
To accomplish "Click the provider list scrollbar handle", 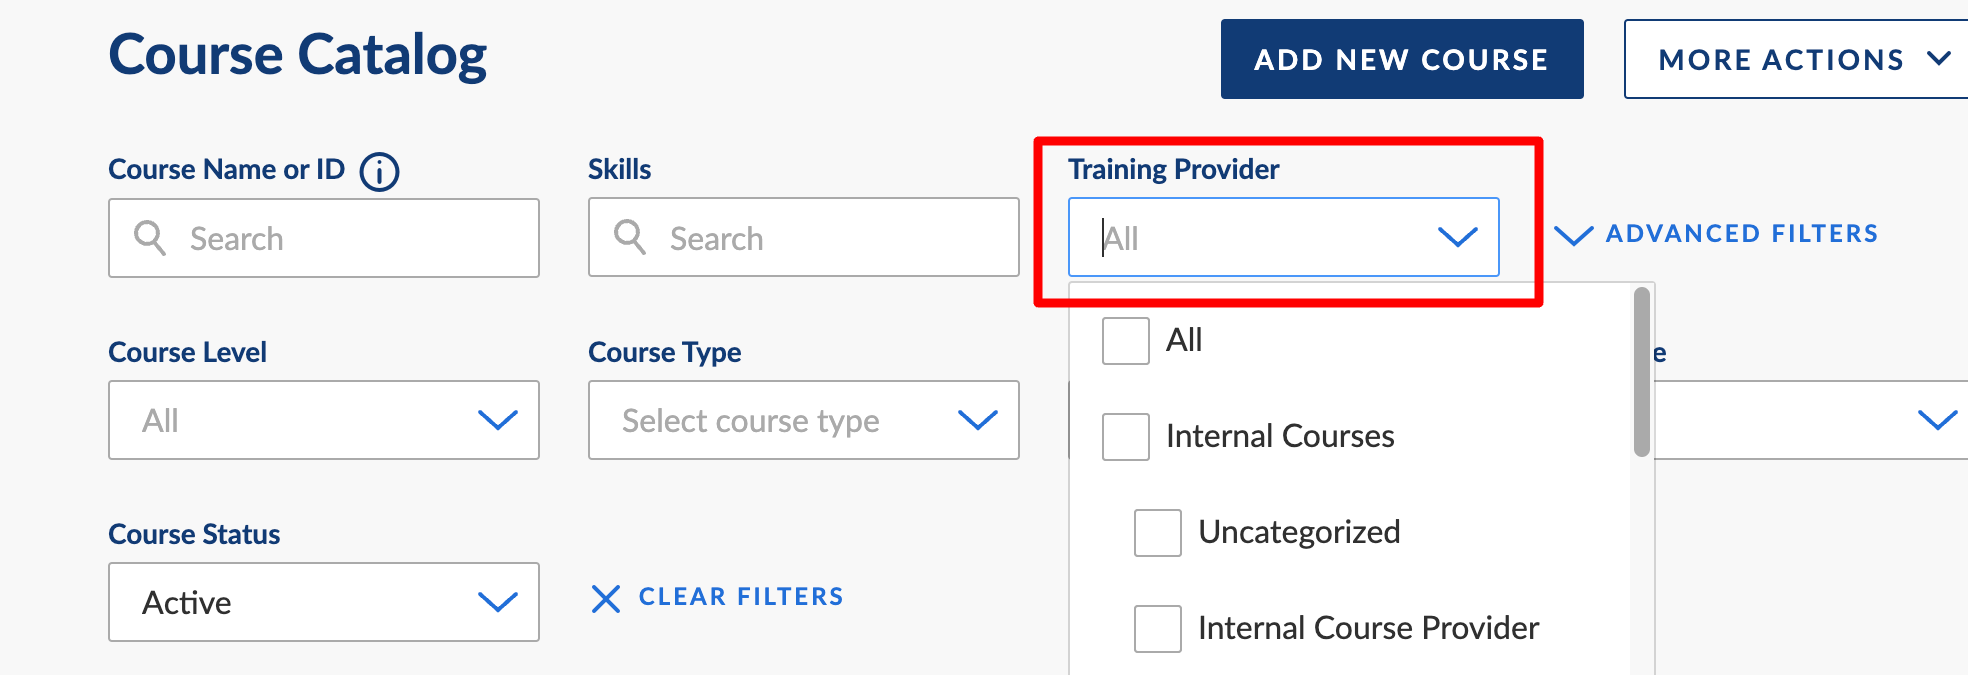I will [1641, 372].
